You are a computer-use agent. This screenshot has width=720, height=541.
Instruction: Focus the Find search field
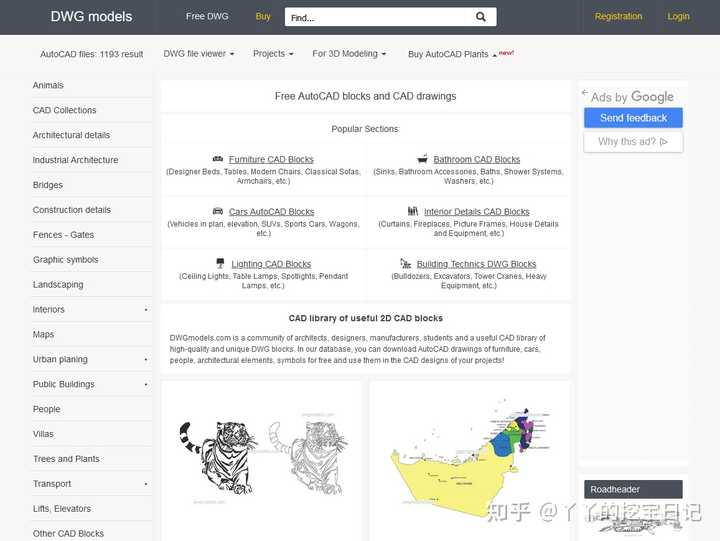point(374,17)
